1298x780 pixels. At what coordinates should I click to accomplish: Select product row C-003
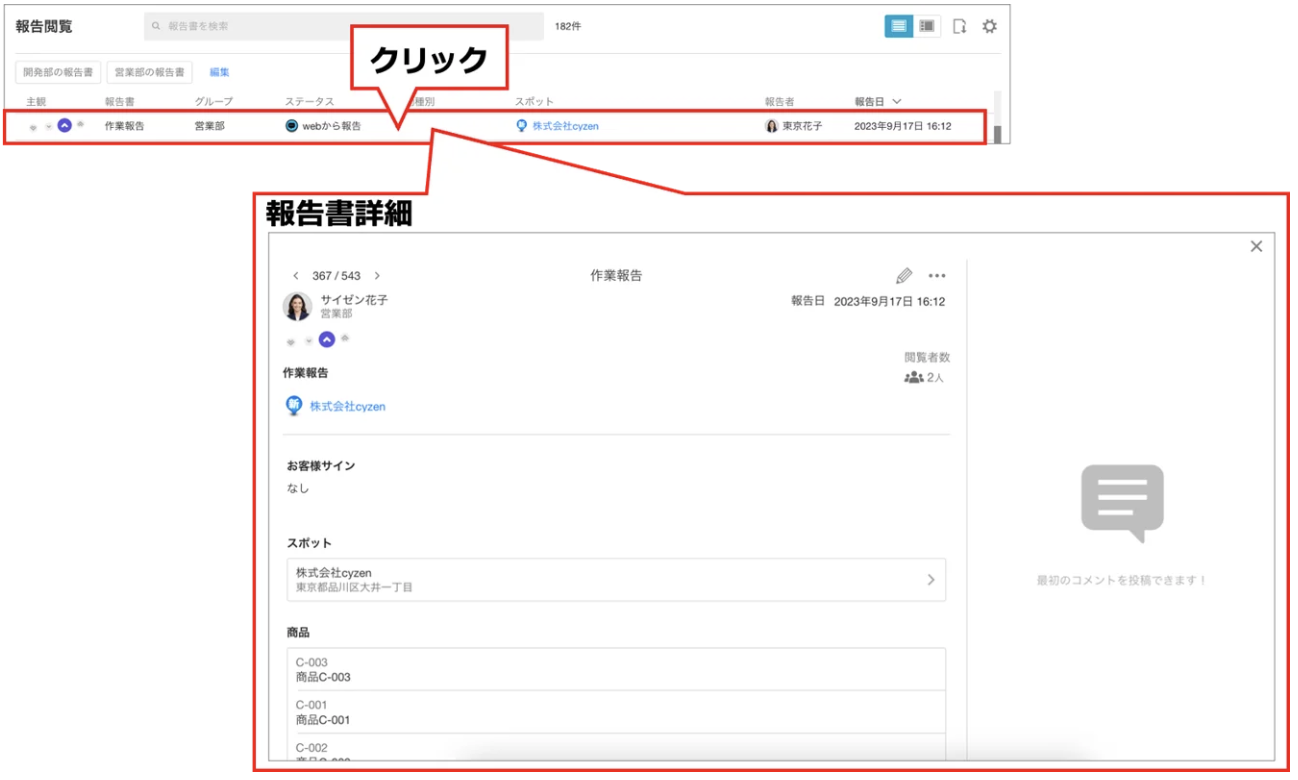tap(615, 669)
